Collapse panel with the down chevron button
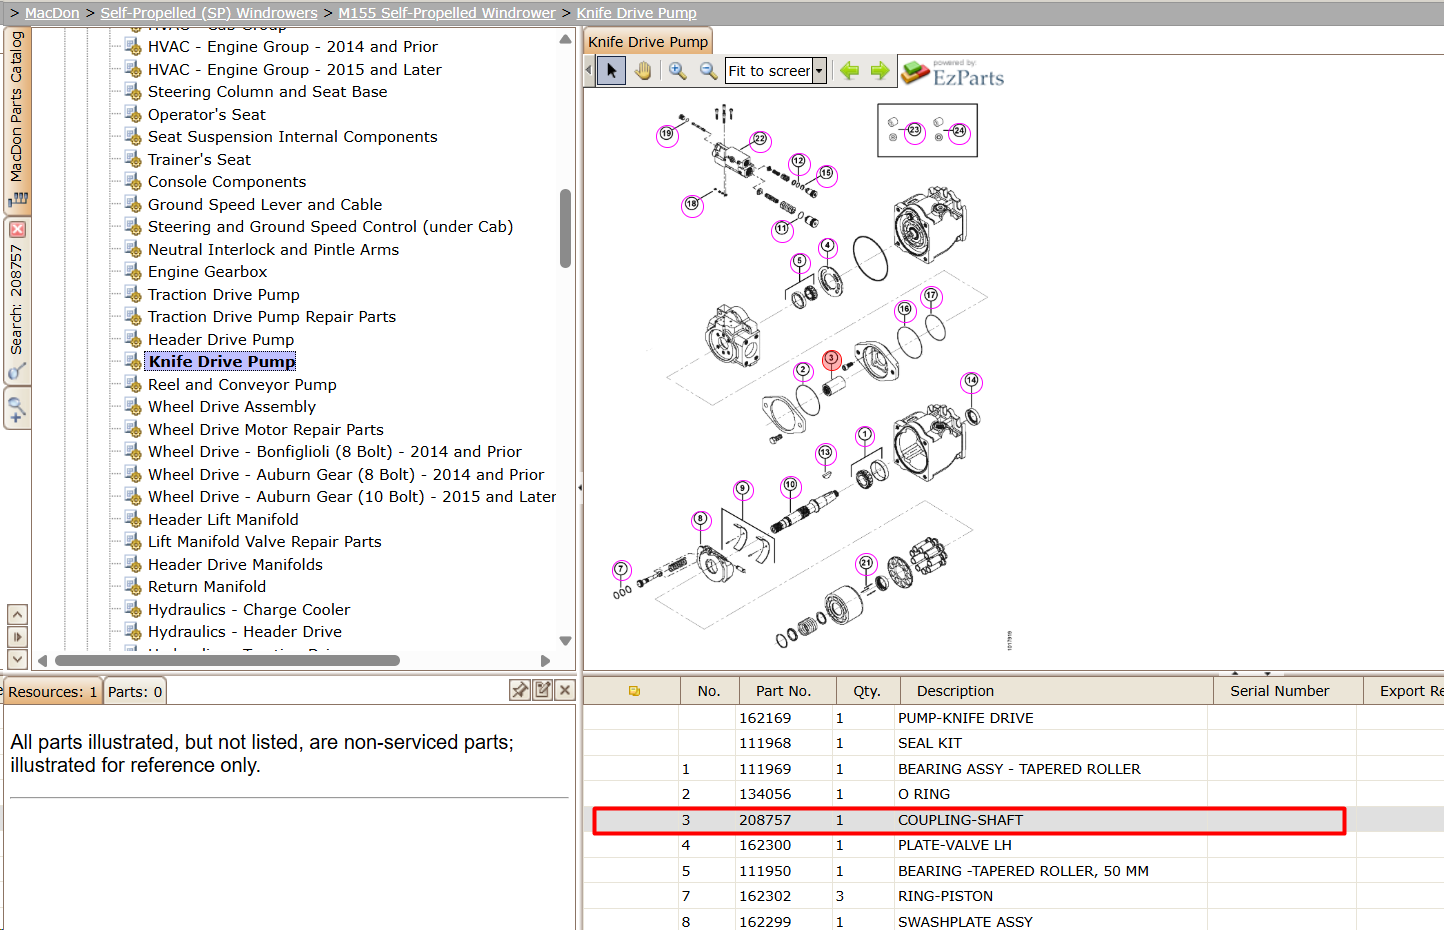 (17, 659)
